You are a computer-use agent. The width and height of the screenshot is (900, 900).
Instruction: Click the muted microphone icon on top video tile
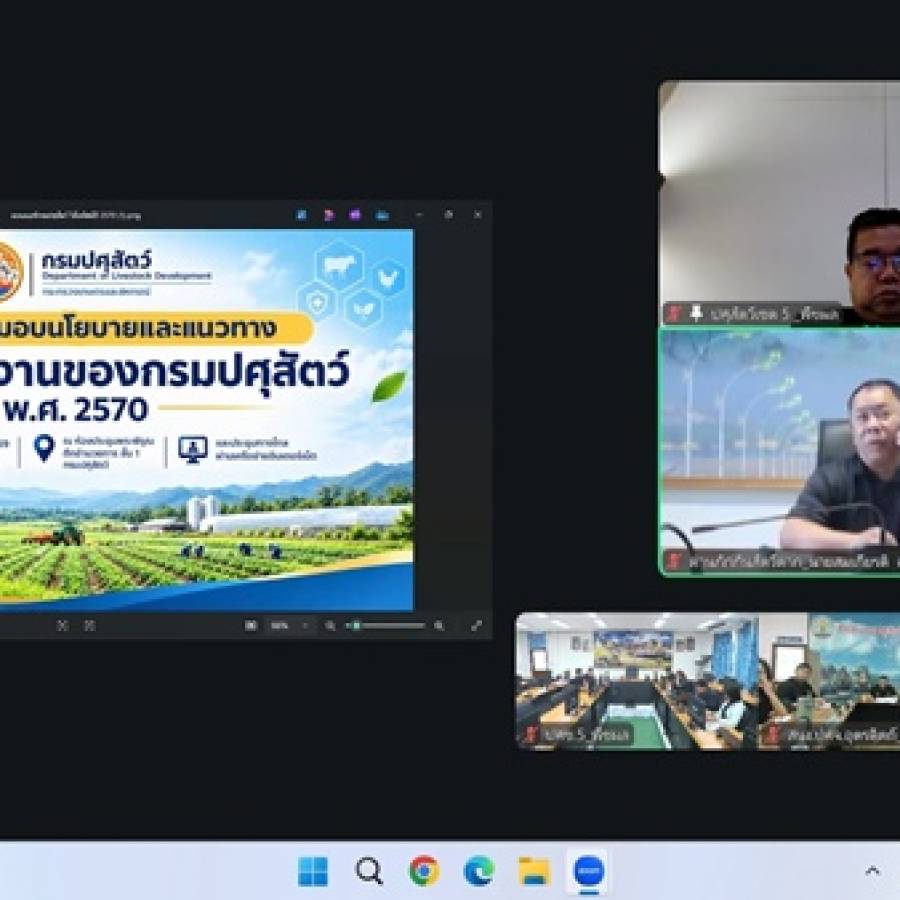tap(674, 313)
